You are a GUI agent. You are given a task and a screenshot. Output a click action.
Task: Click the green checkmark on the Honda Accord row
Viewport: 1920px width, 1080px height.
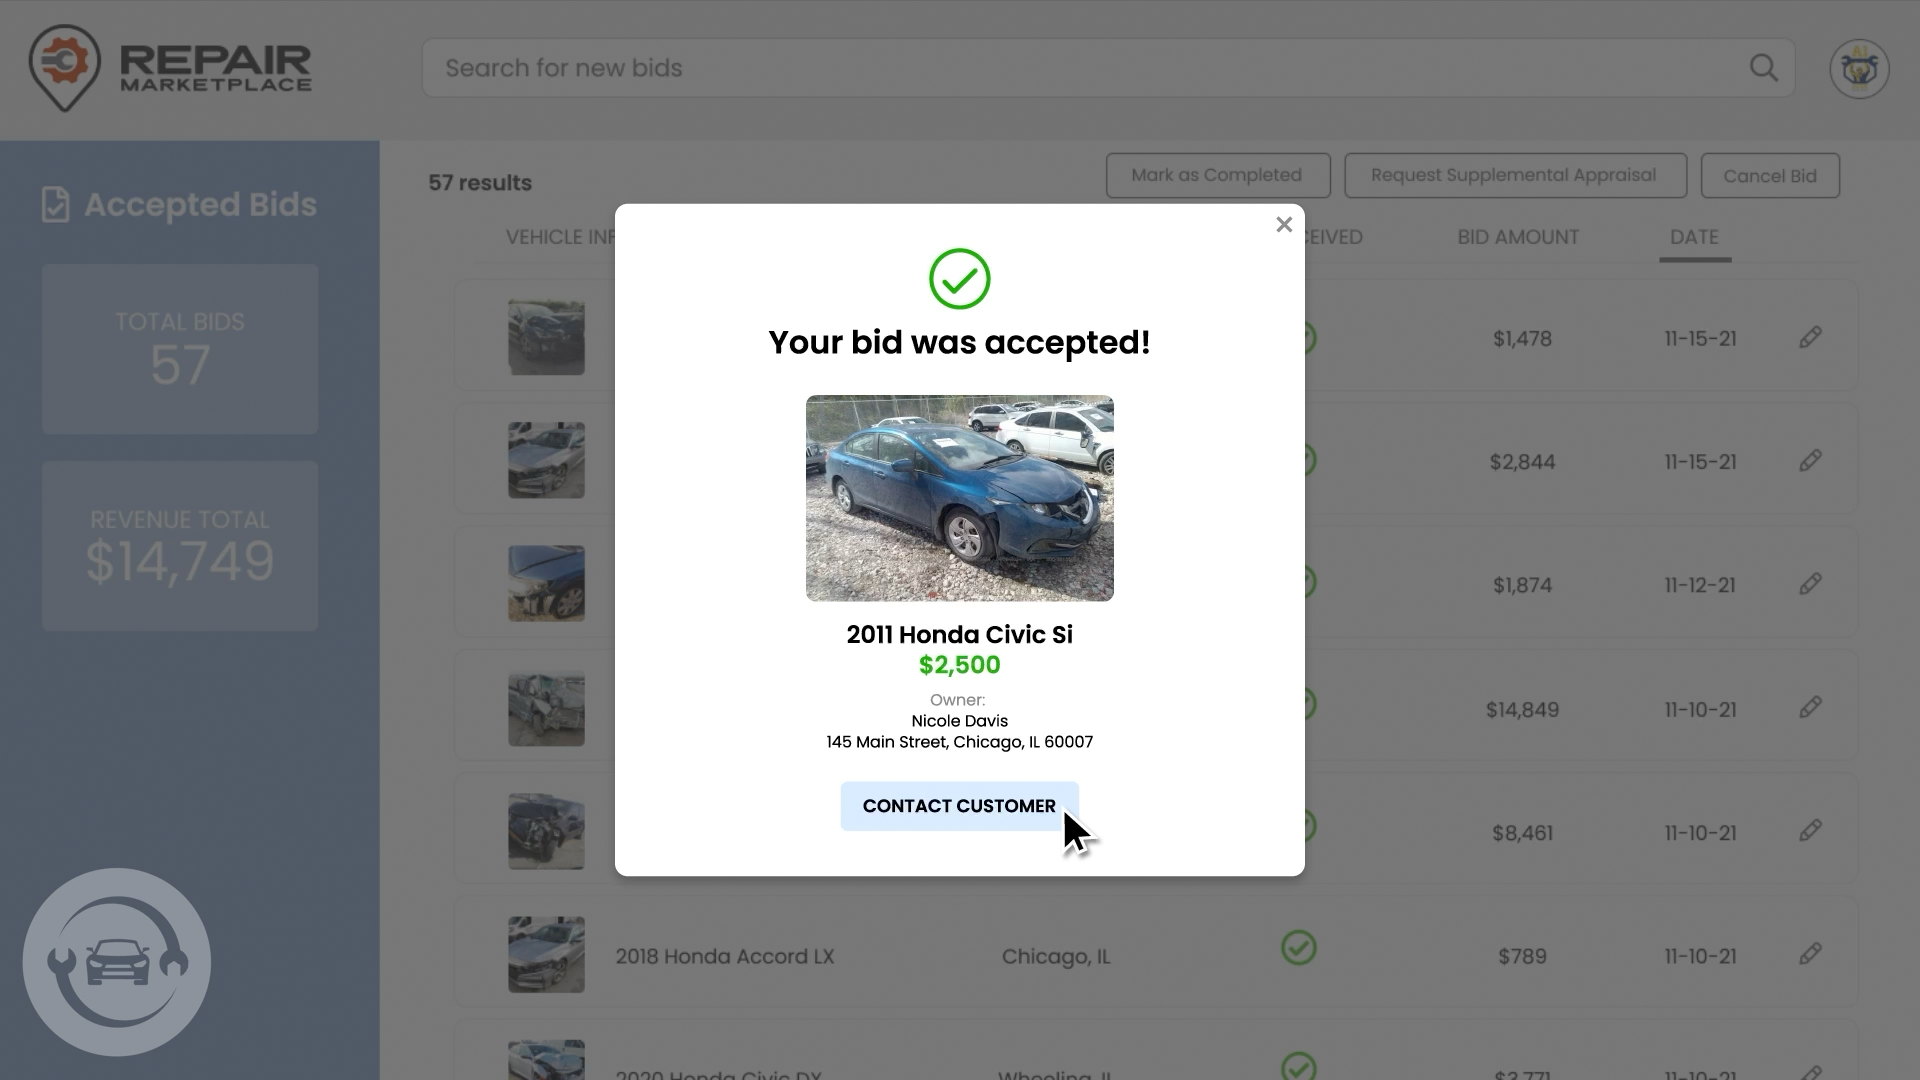coord(1298,947)
